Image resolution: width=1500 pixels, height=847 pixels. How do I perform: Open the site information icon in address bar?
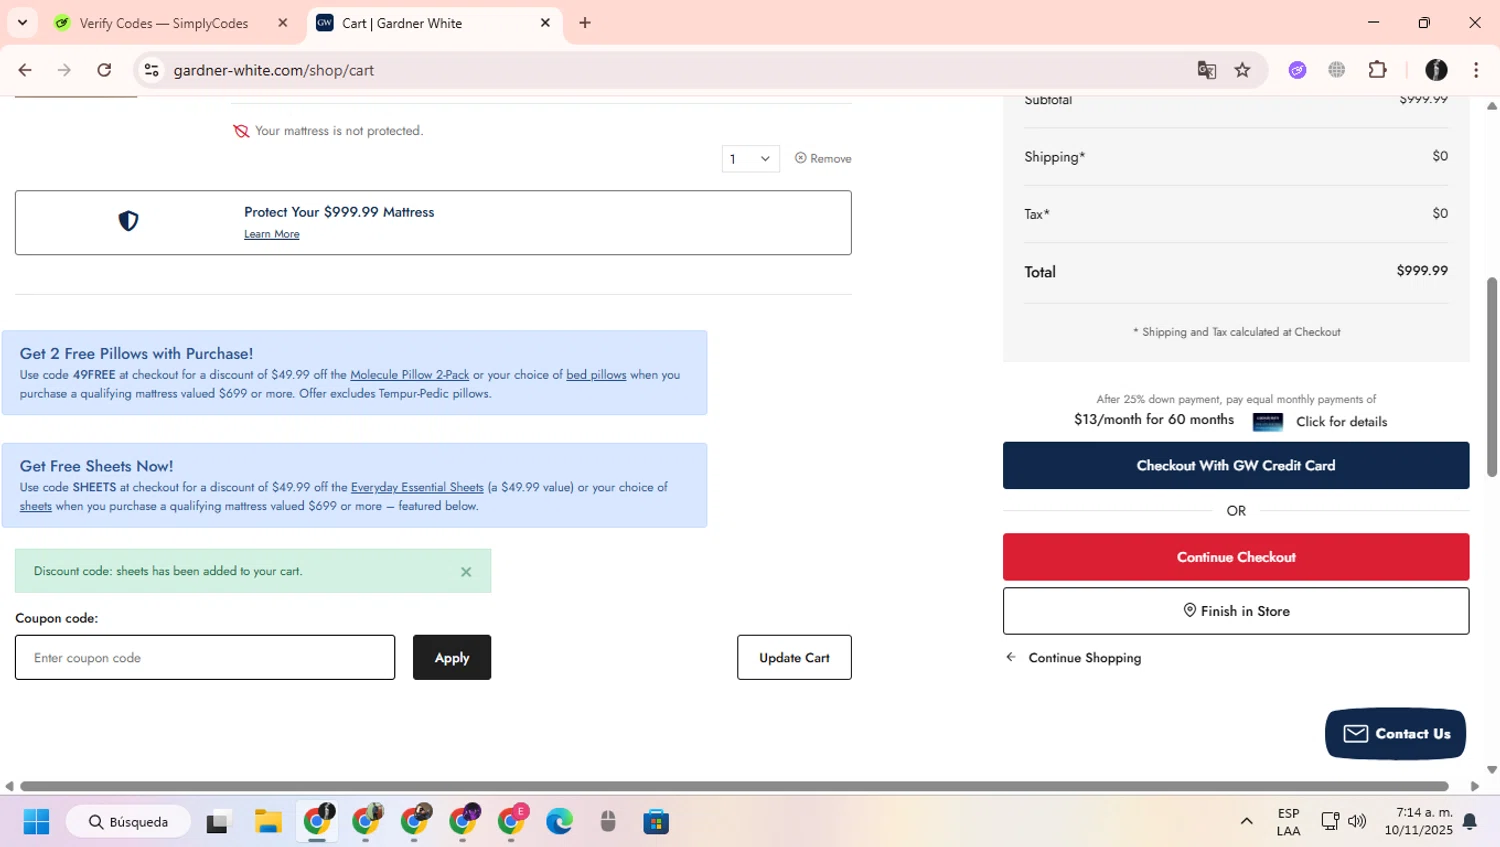(151, 70)
